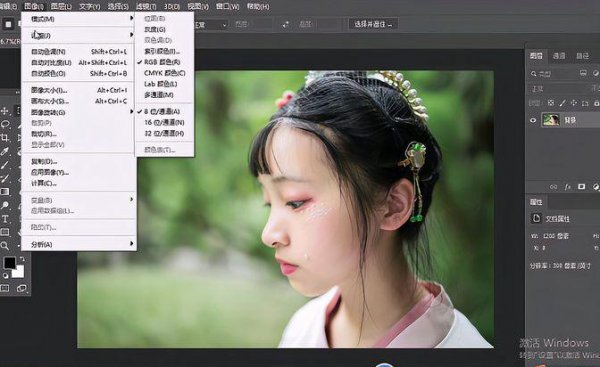Click the 1200 像素 width value

coord(556,236)
